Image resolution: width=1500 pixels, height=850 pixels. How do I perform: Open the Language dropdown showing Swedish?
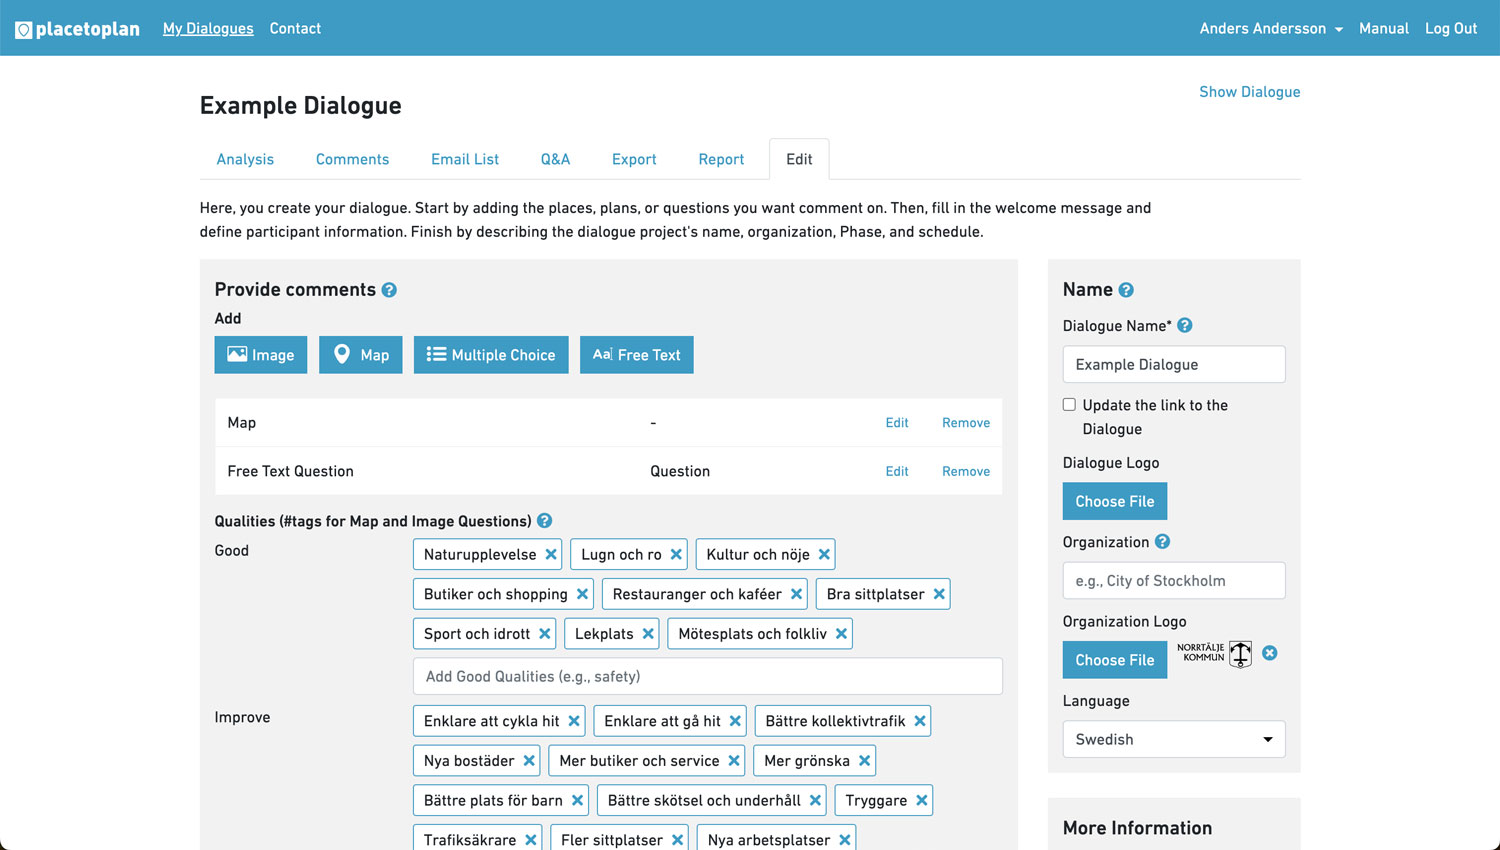1173,740
